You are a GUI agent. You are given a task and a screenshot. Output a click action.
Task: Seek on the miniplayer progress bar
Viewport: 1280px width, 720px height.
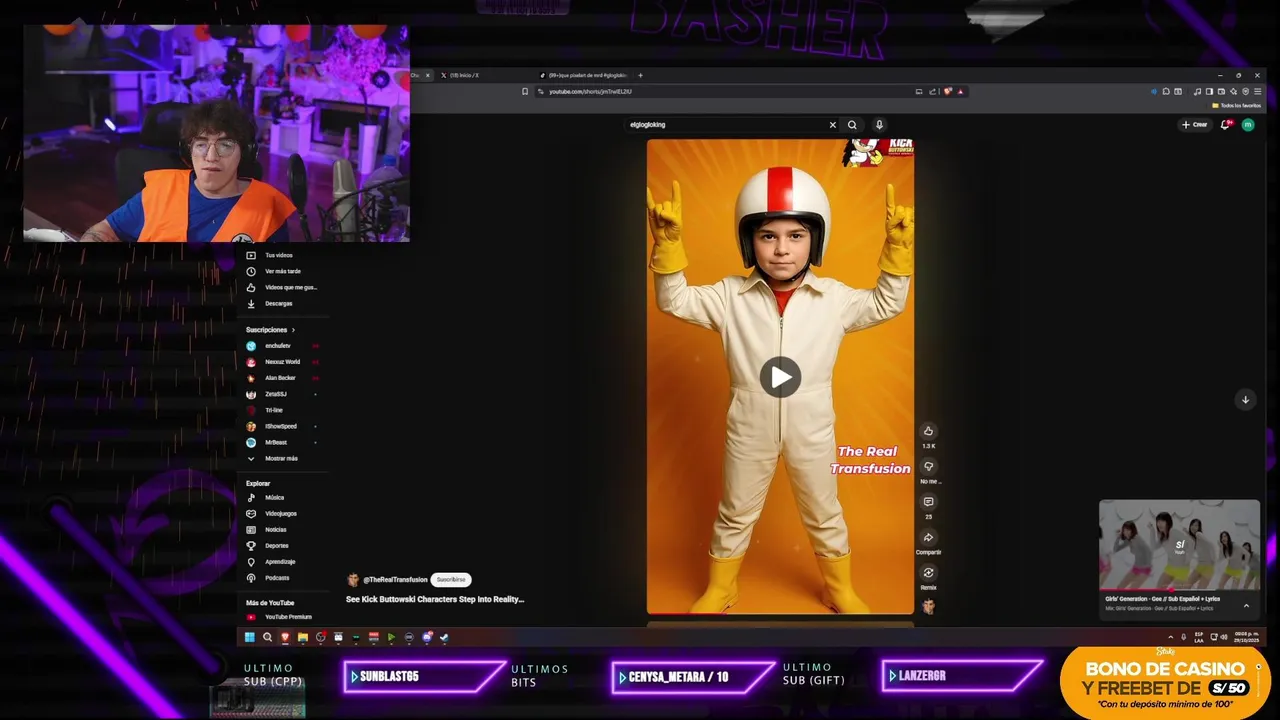click(x=1179, y=591)
